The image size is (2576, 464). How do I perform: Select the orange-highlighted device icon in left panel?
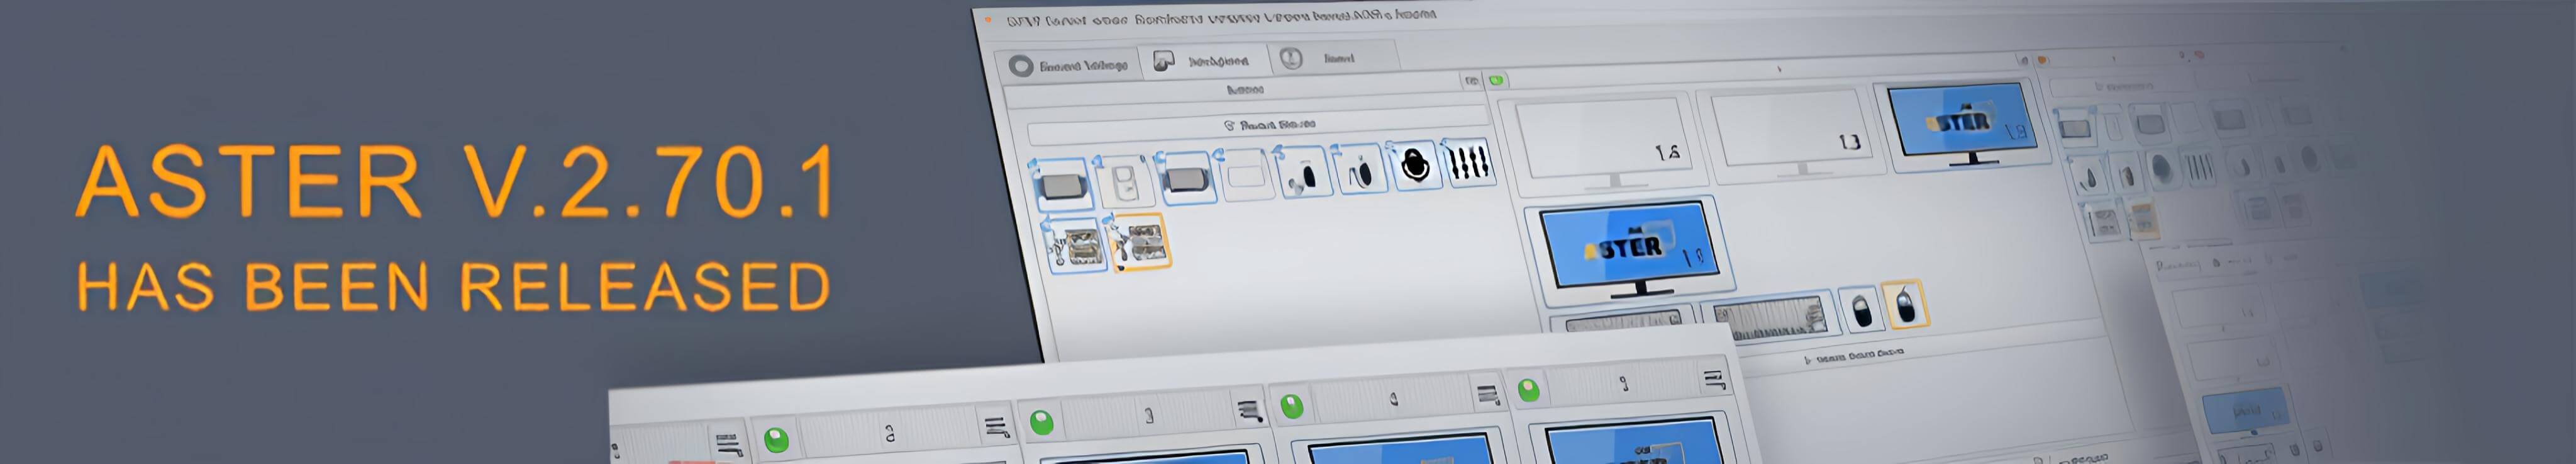pos(1141,242)
